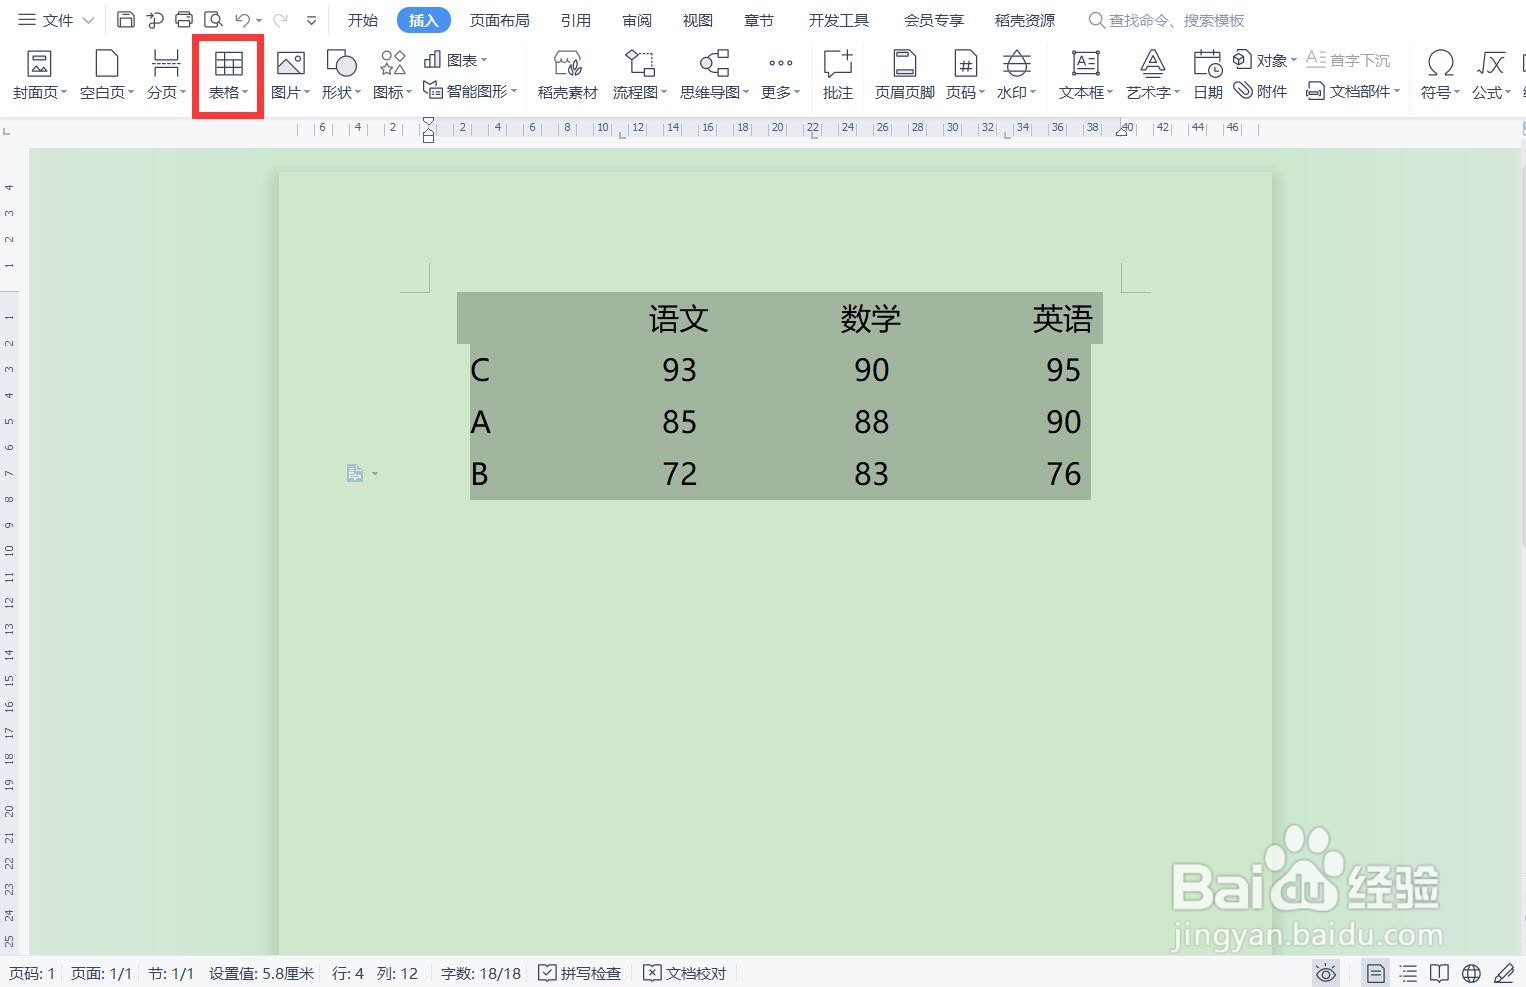1526x987 pixels.
Task: Toggle Document Proofreading (文档校对) in status bar
Action: coord(685,973)
